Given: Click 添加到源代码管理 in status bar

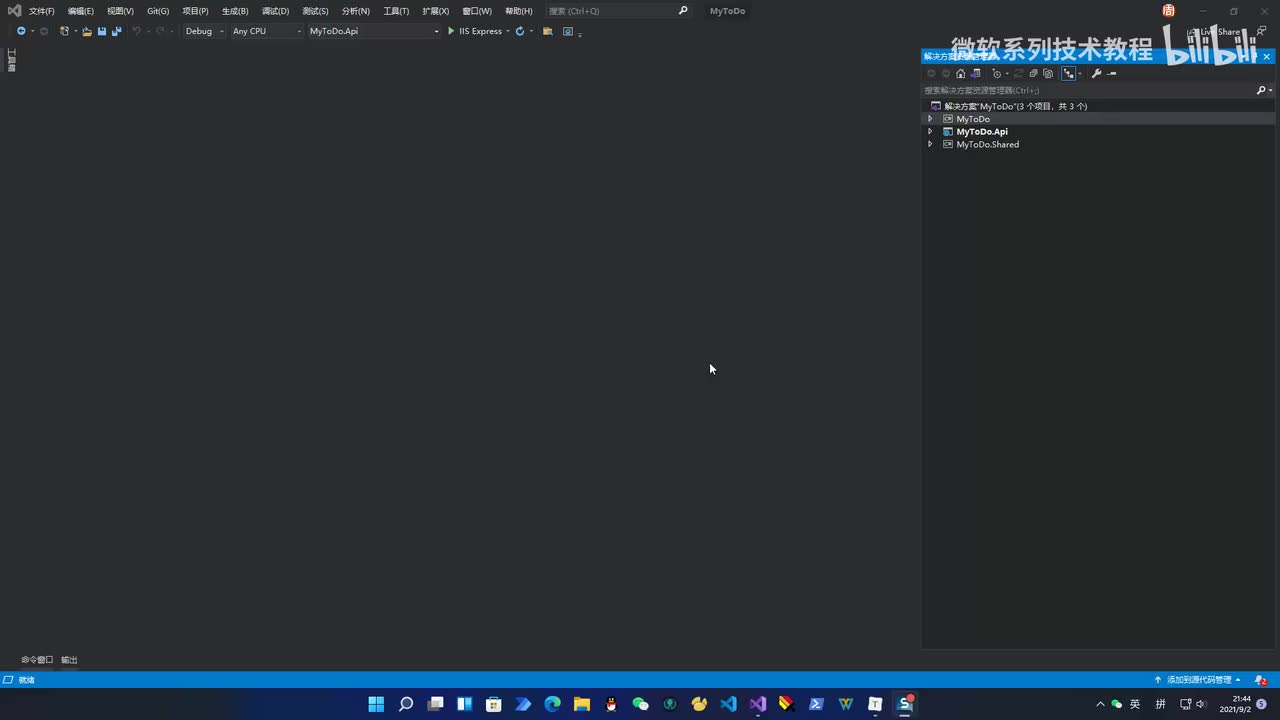Looking at the screenshot, I should tap(1198, 680).
